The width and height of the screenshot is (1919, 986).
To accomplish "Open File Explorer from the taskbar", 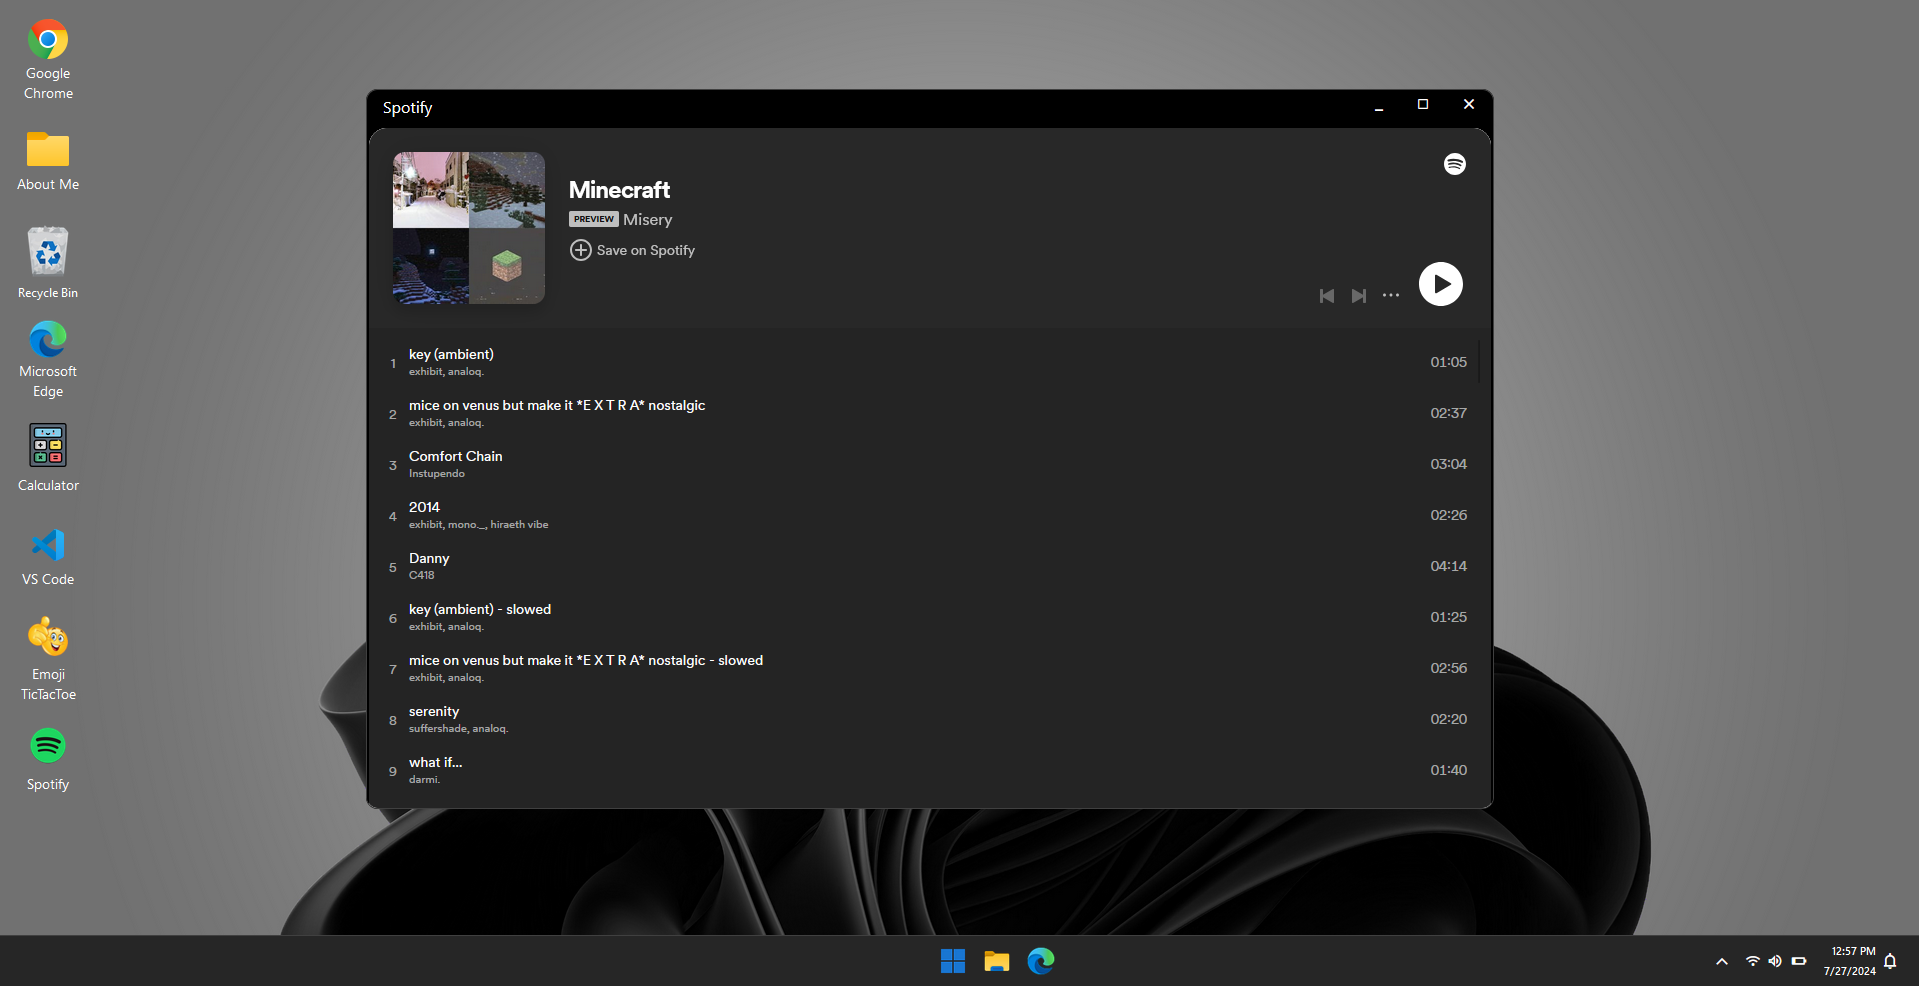I will click(x=997, y=961).
